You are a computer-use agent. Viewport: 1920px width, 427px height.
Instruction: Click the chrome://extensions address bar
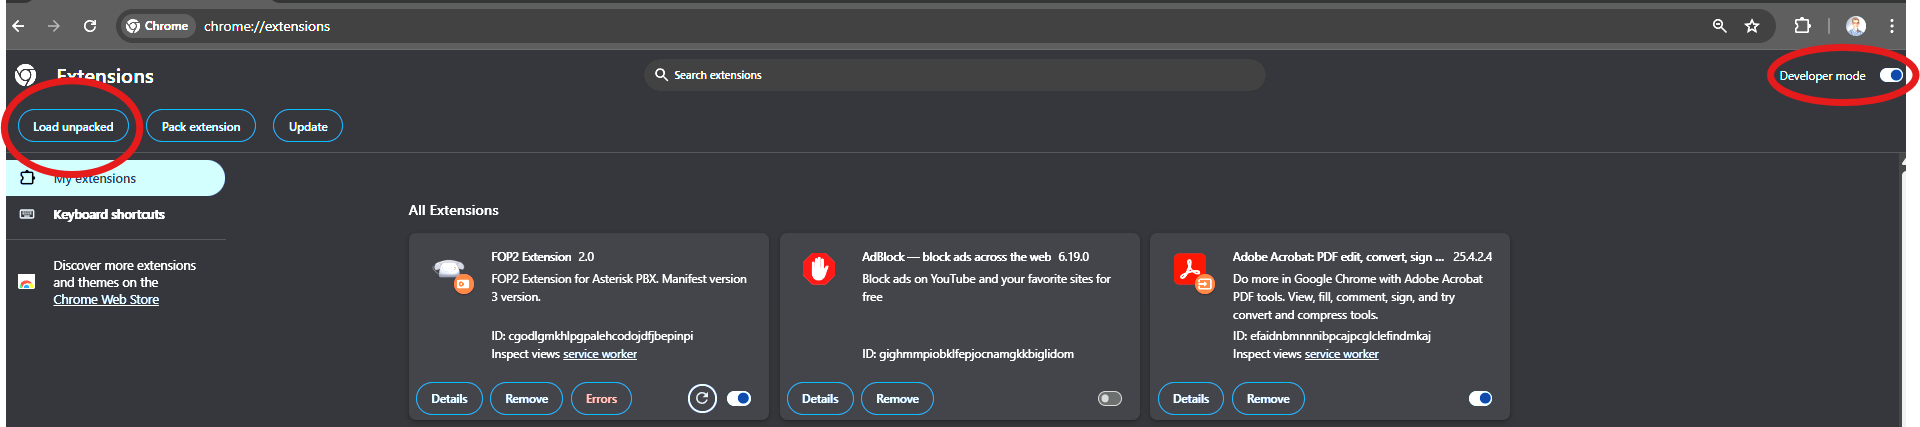[x=945, y=26]
